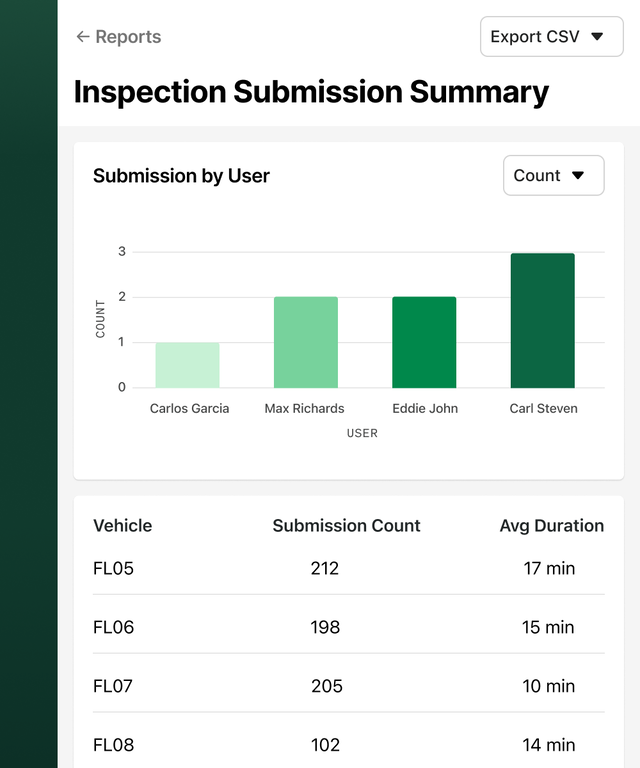The height and width of the screenshot is (768, 640).
Task: Click the Eddie John bar in chart
Action: [x=424, y=342]
